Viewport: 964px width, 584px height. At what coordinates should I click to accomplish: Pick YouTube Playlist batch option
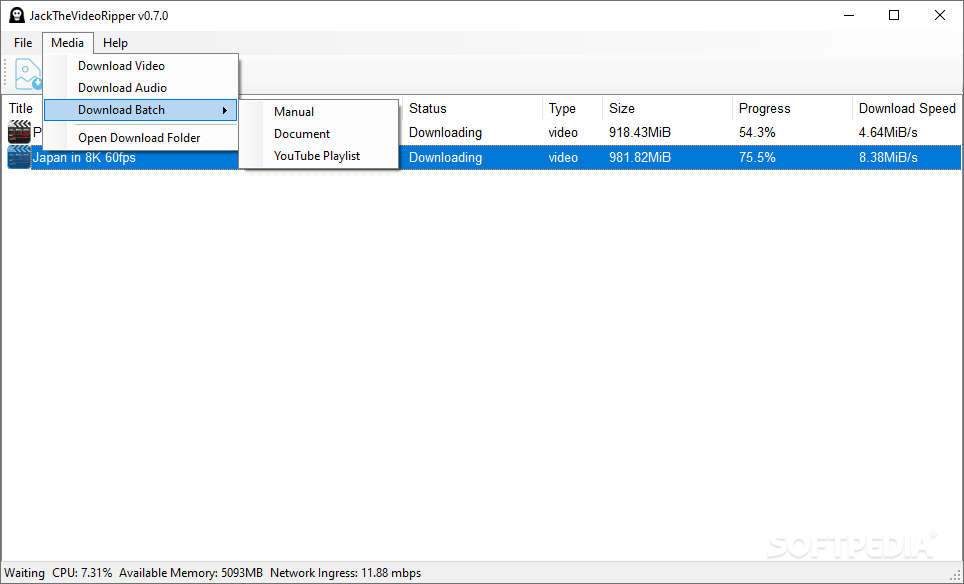pyautogui.click(x=318, y=156)
